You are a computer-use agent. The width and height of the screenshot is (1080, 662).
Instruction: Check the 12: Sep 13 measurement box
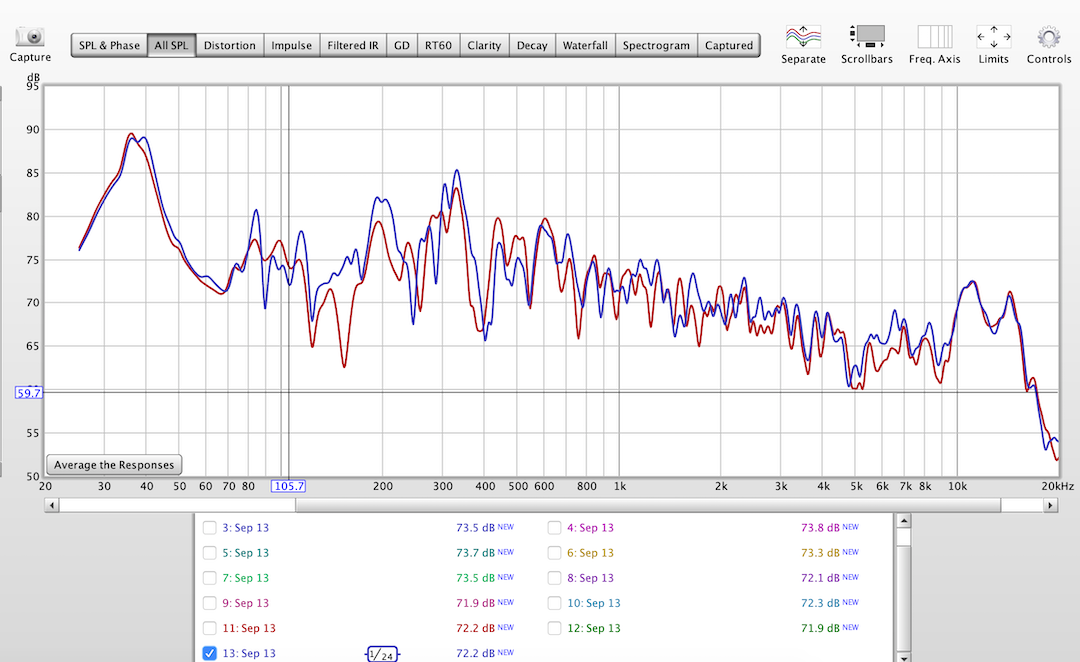point(554,628)
